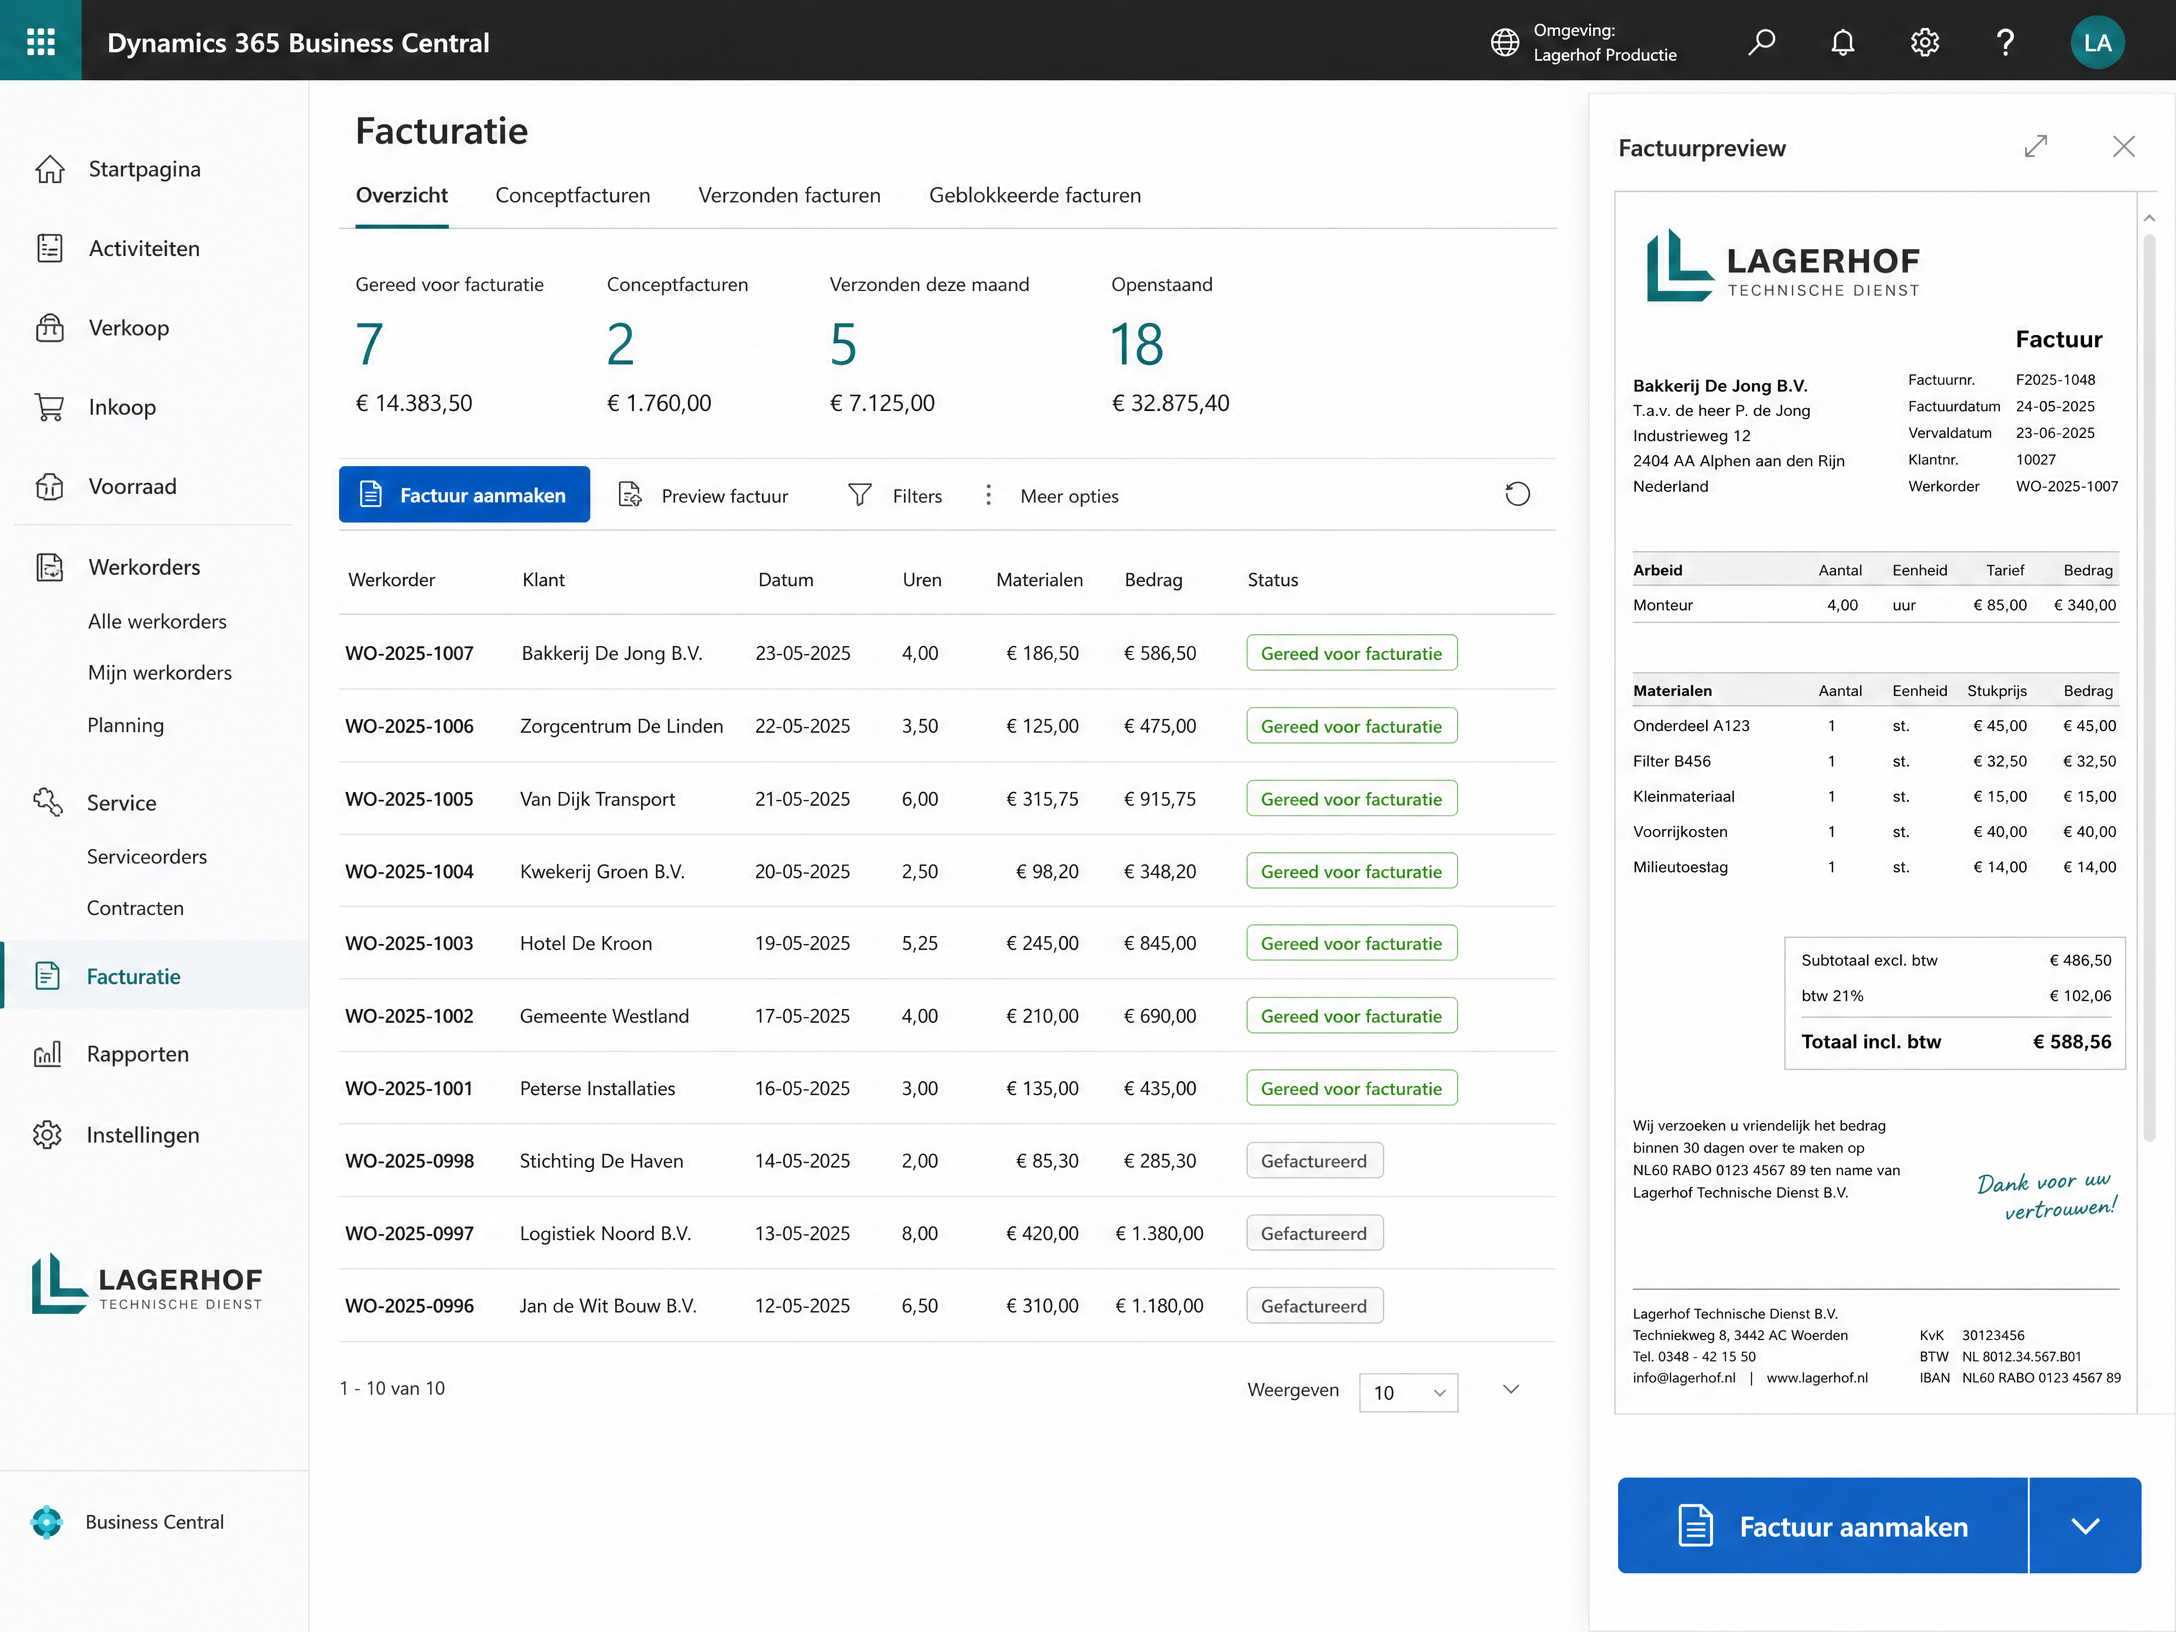
Task: Open the Weergeven 10 rows dropdown
Action: click(x=1408, y=1392)
